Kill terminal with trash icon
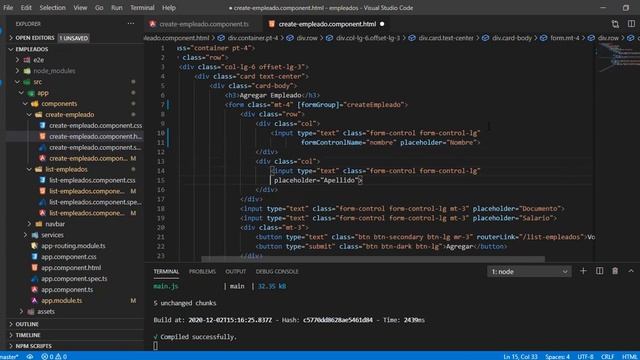The width and height of the screenshot is (640, 360). click(x=615, y=271)
